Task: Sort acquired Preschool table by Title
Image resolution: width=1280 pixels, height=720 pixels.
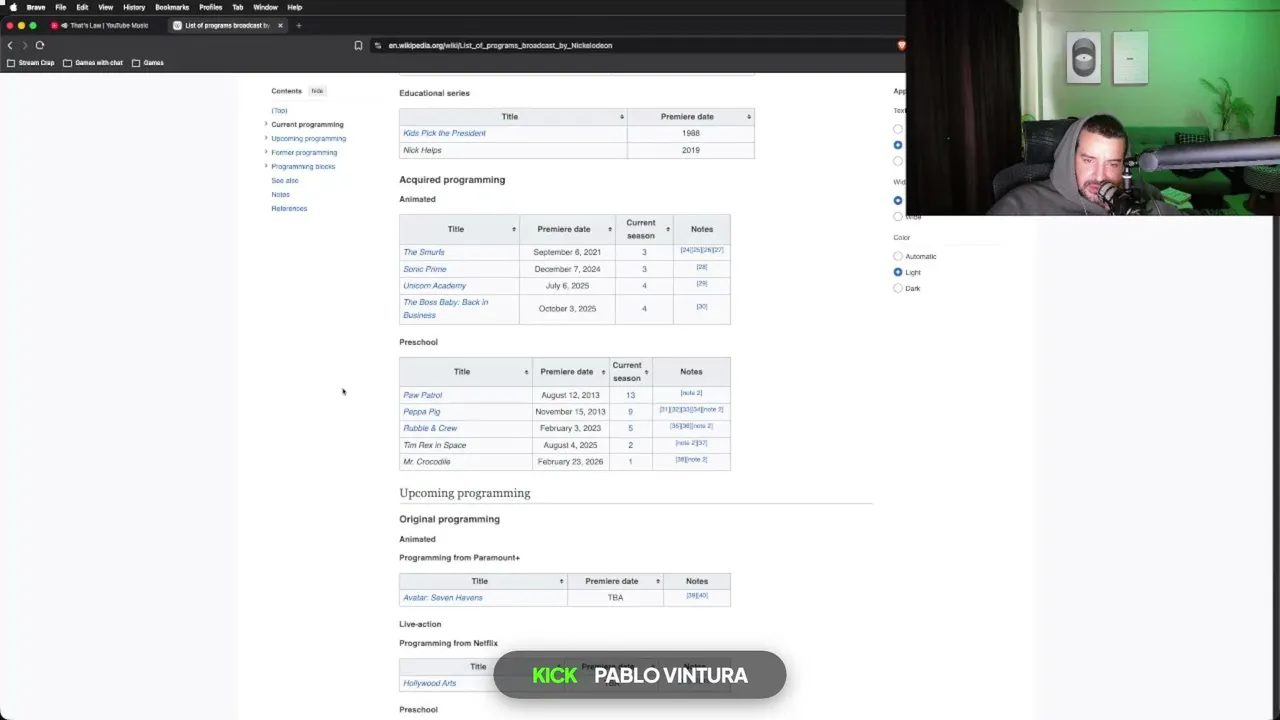Action: click(x=527, y=372)
